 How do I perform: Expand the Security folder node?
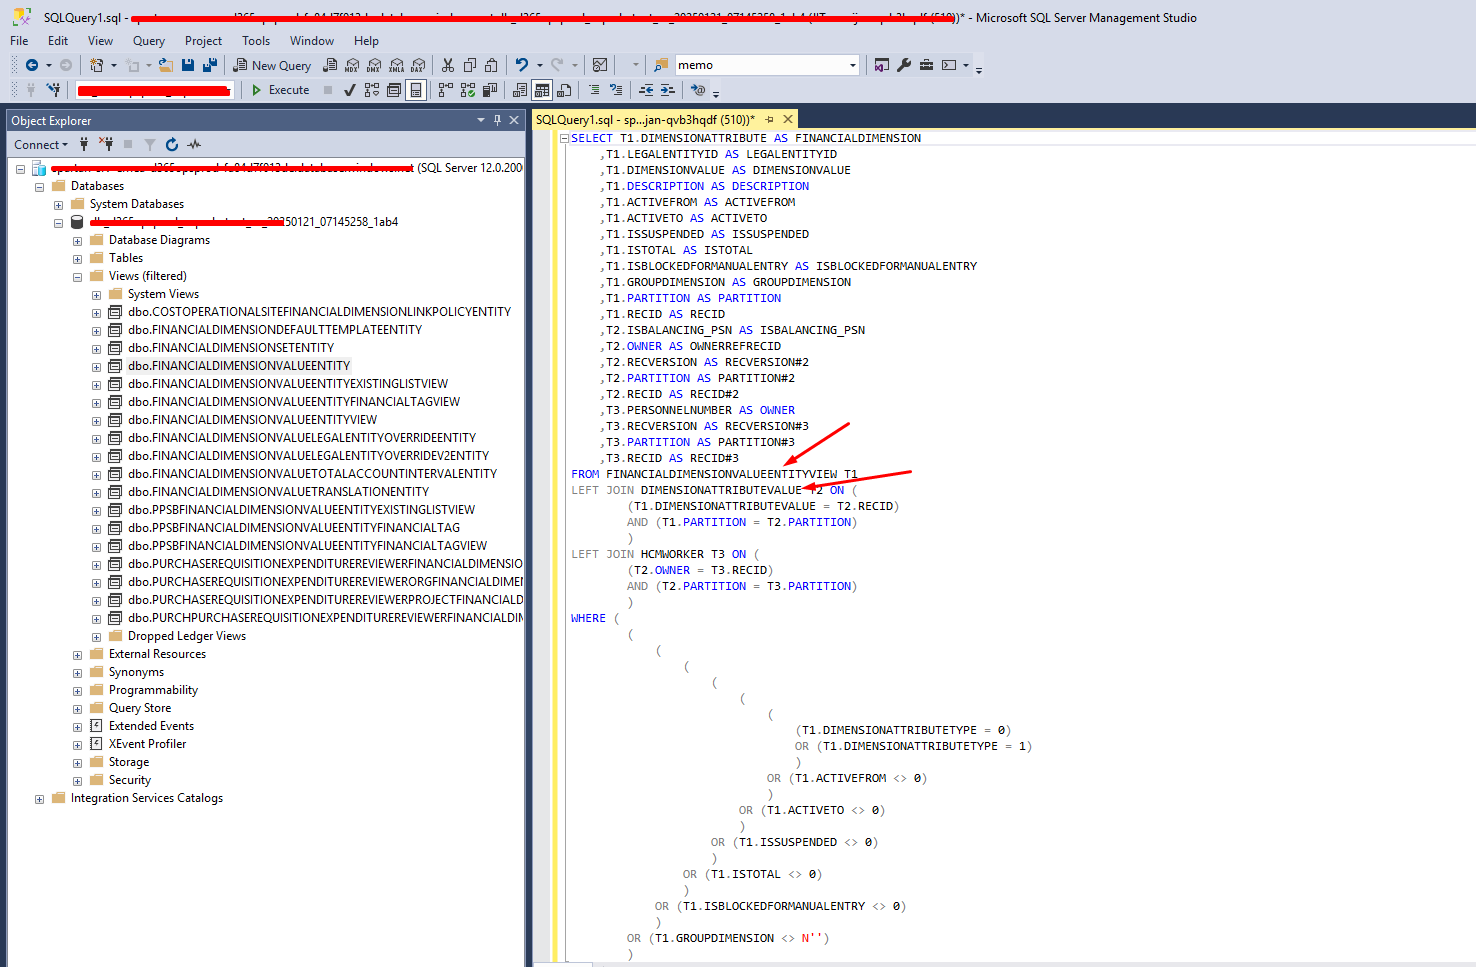point(77,780)
